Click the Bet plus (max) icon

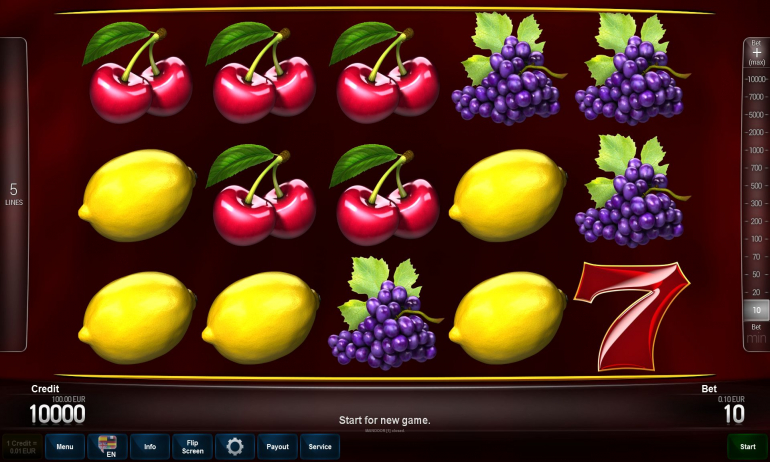[x=756, y=53]
